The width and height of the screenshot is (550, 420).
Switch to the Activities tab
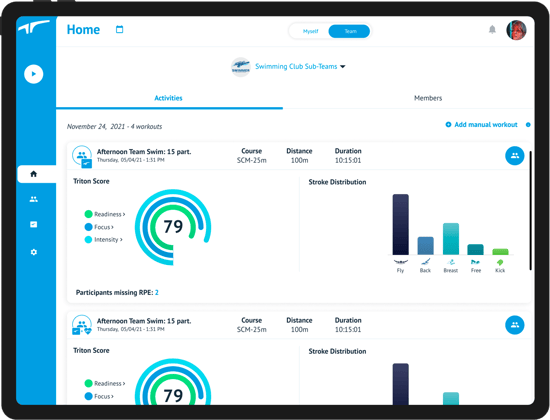click(168, 98)
